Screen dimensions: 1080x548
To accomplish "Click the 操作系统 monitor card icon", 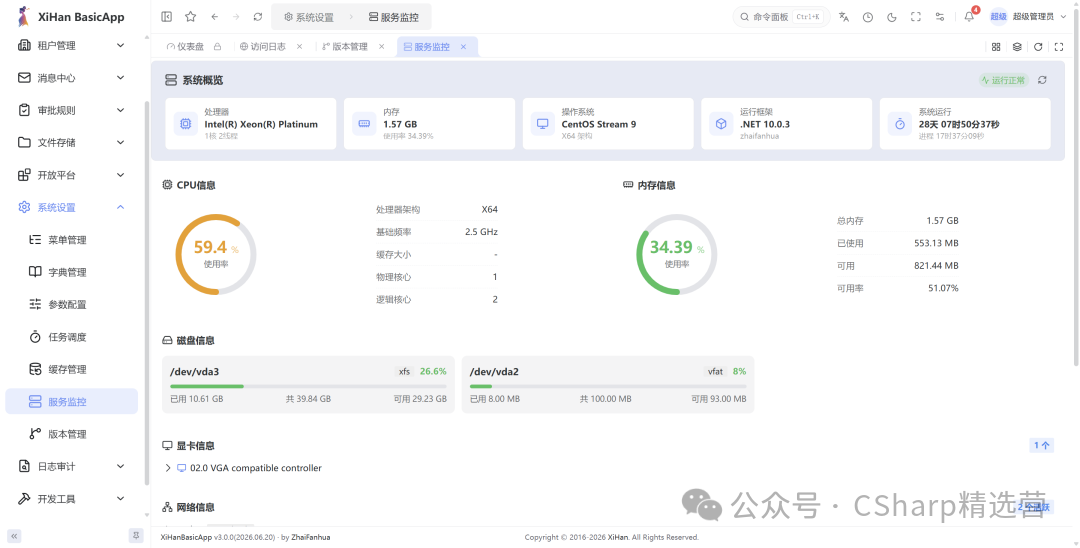I will point(543,124).
